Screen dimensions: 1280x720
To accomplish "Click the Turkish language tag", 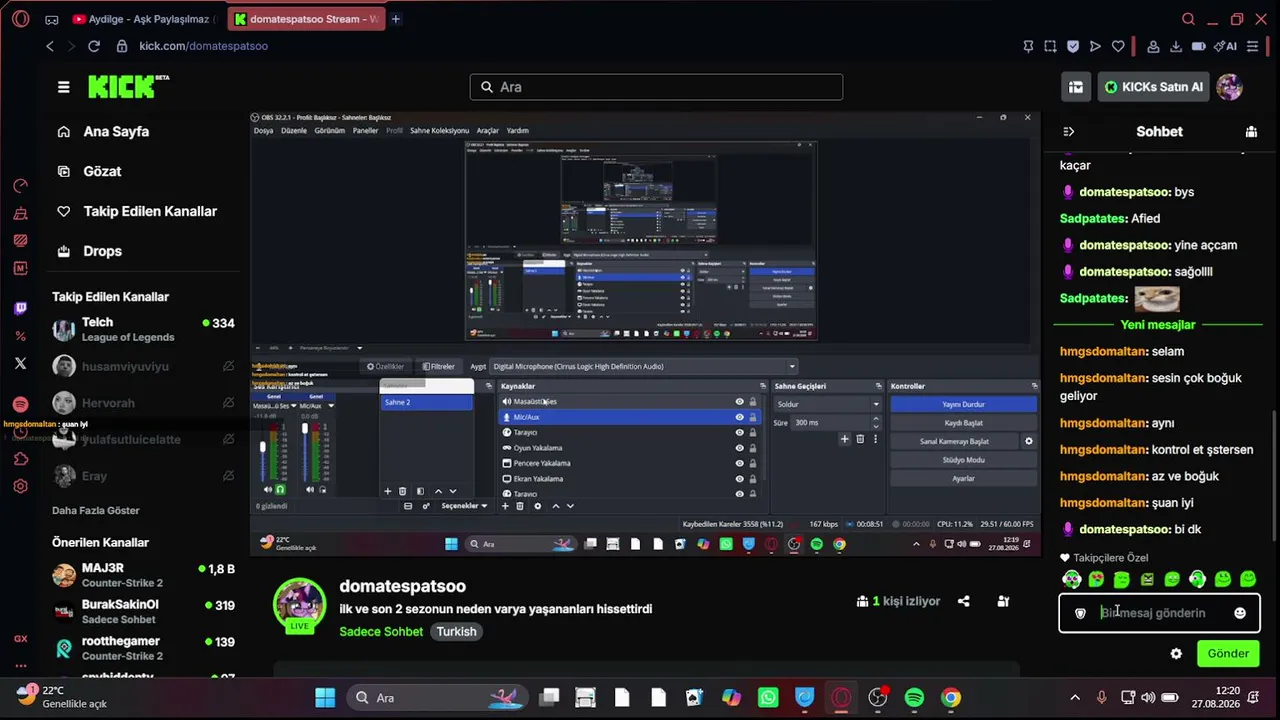I will [456, 631].
